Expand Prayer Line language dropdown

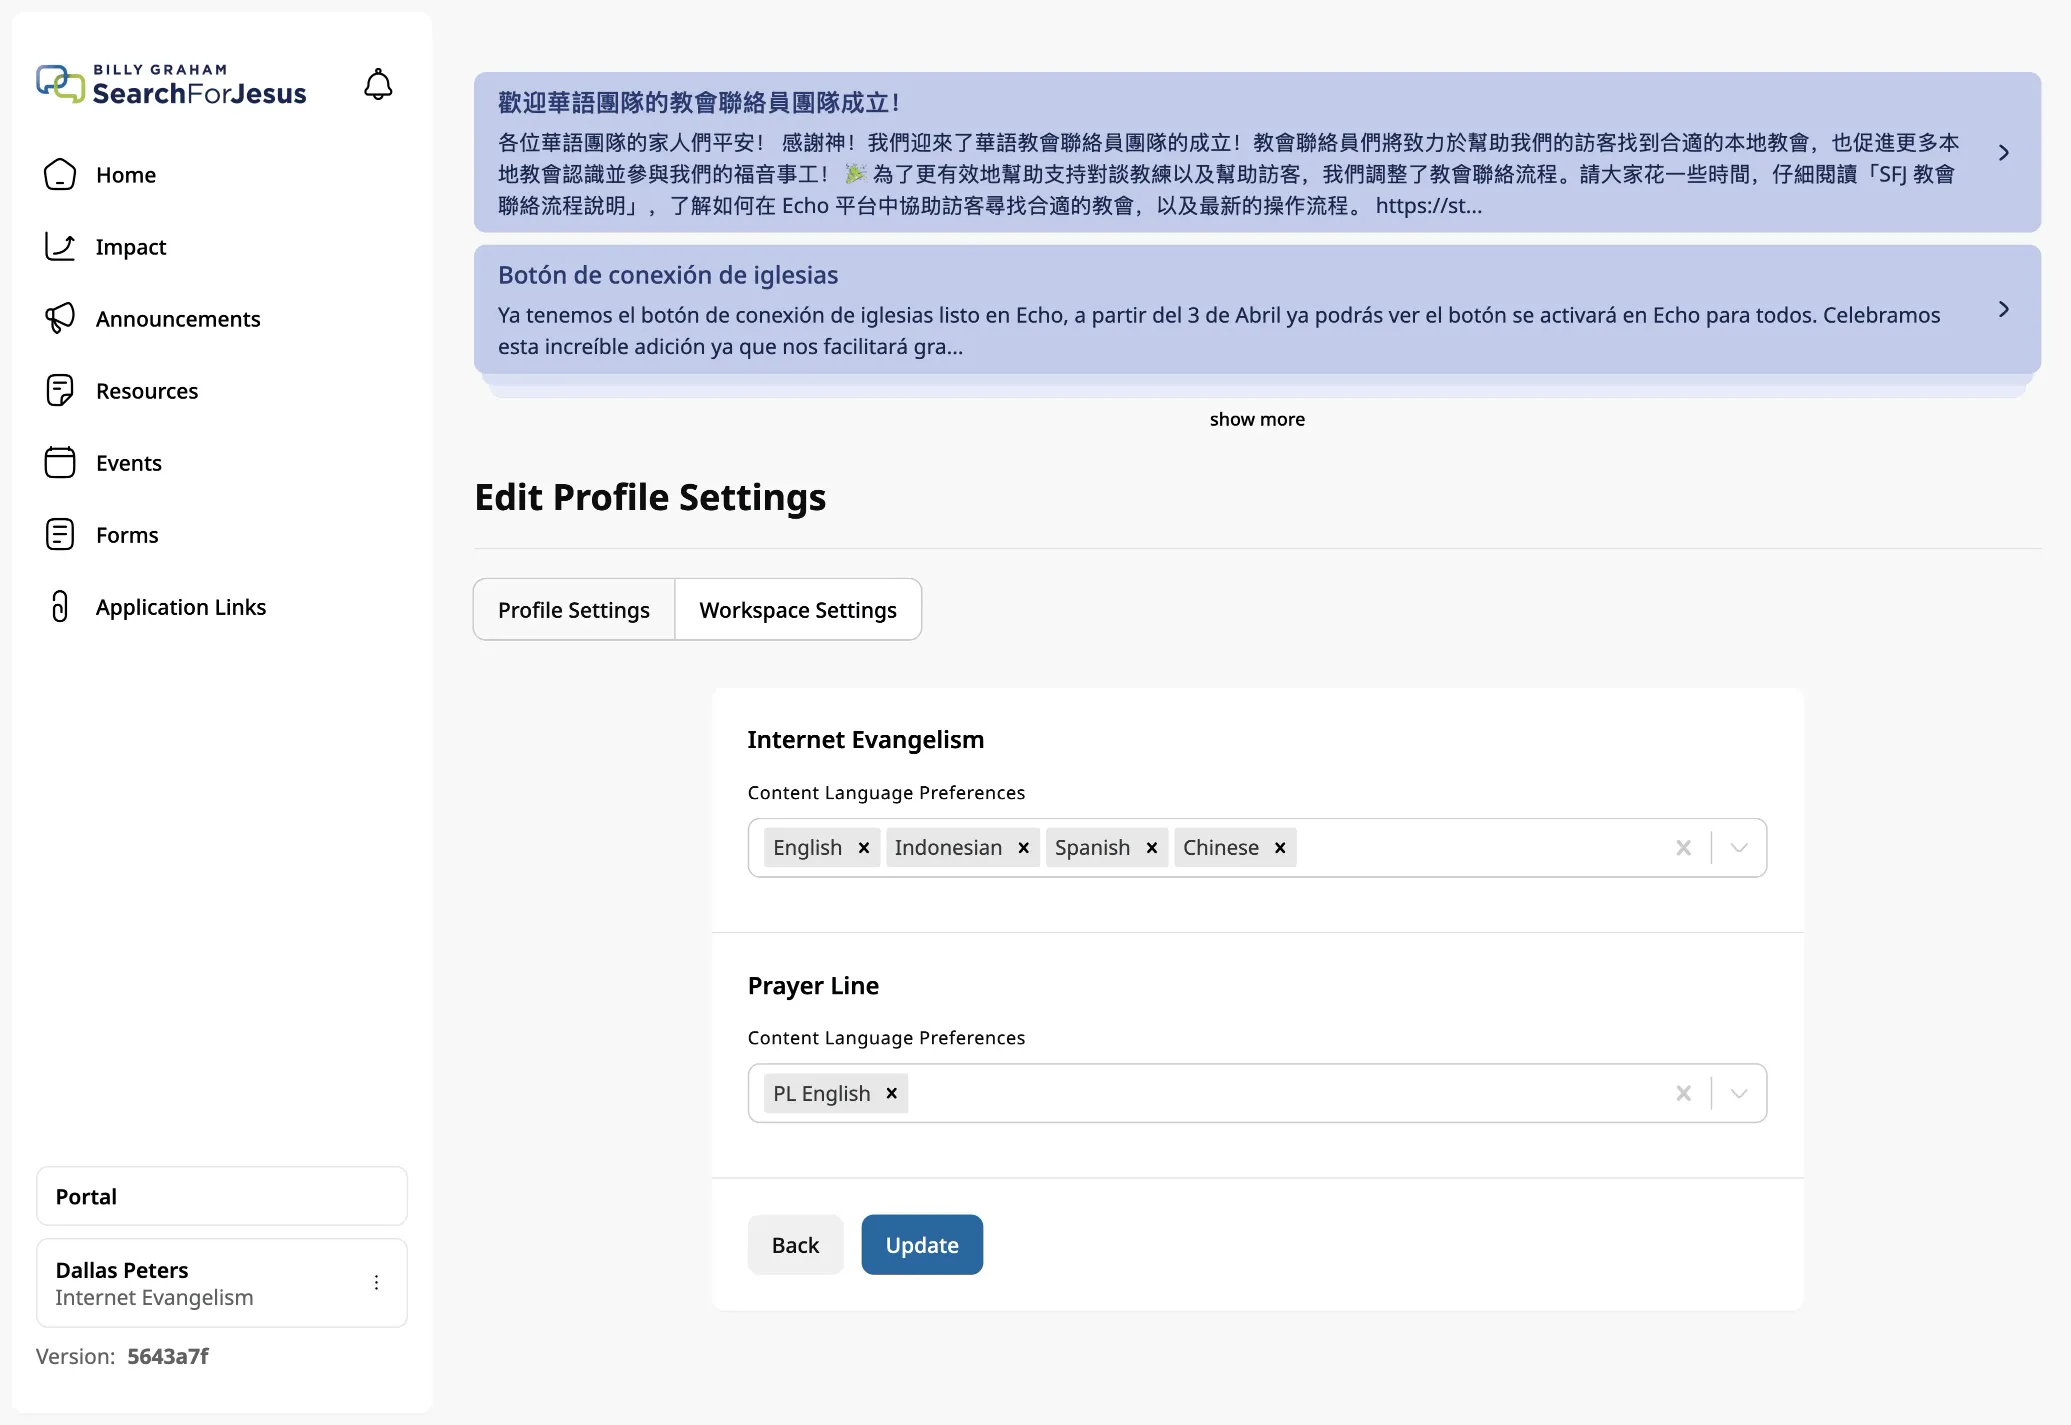tap(1739, 1093)
